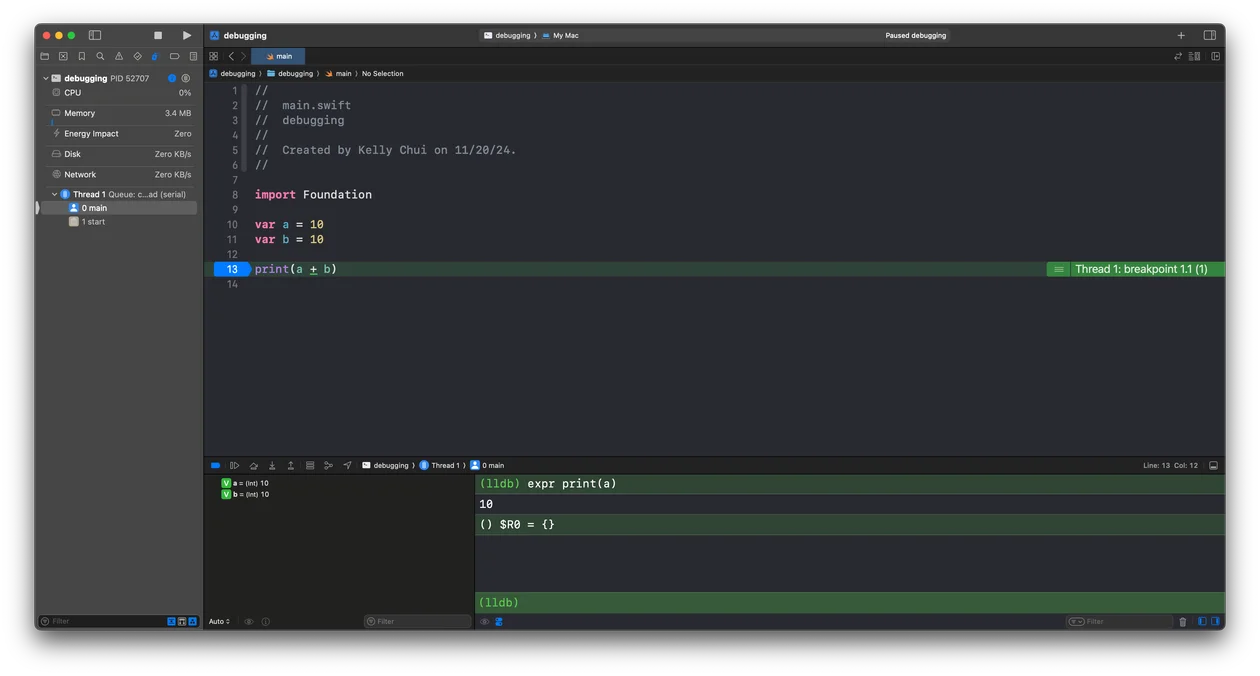Image resolution: width=1260 pixels, height=676 pixels.
Task: Open the Test navigator diamond icon
Action: [x=138, y=56]
